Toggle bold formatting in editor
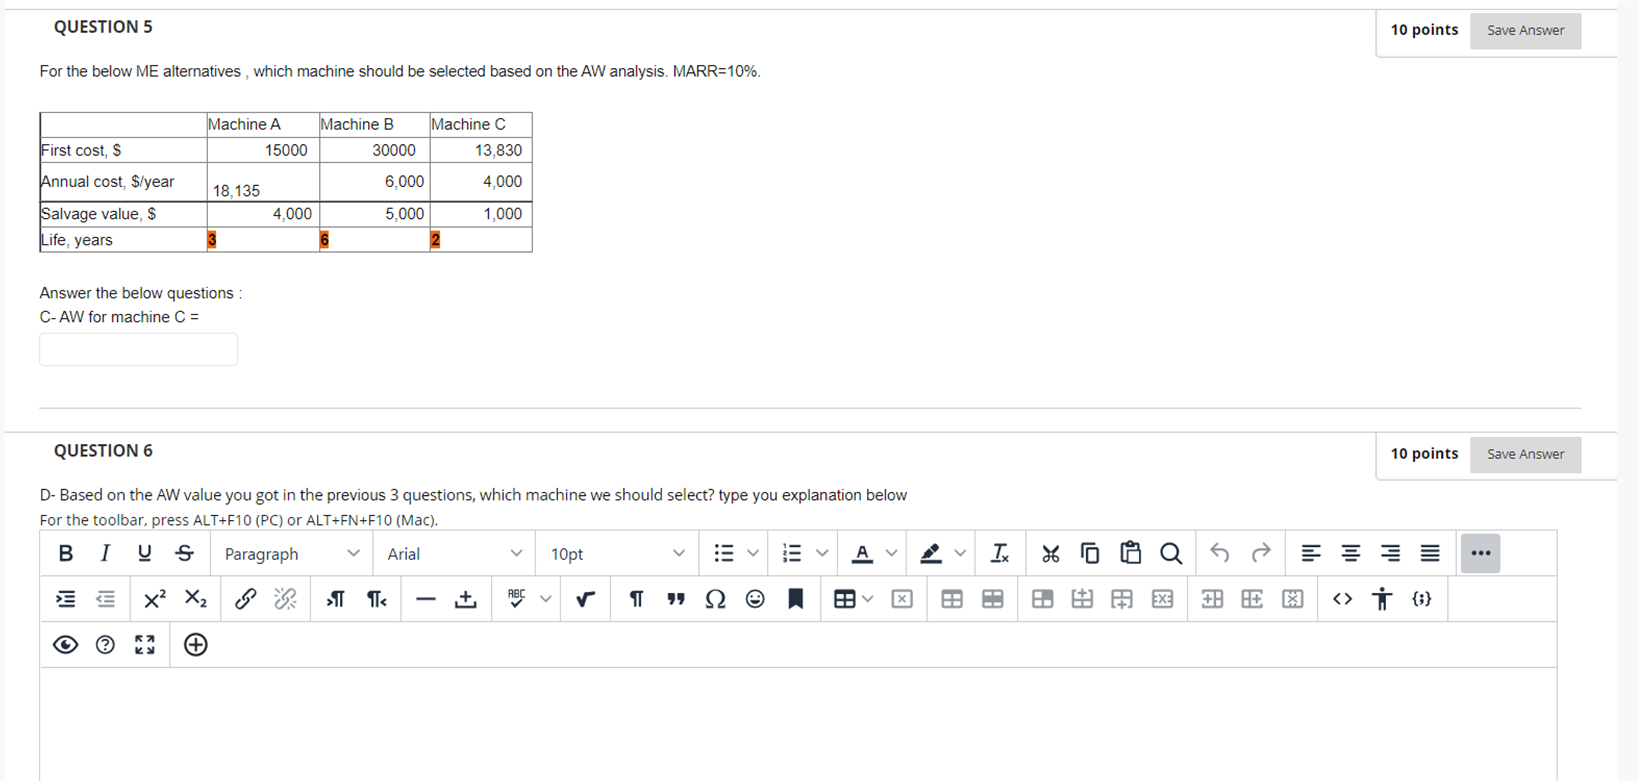This screenshot has height=781, width=1639. [x=66, y=553]
